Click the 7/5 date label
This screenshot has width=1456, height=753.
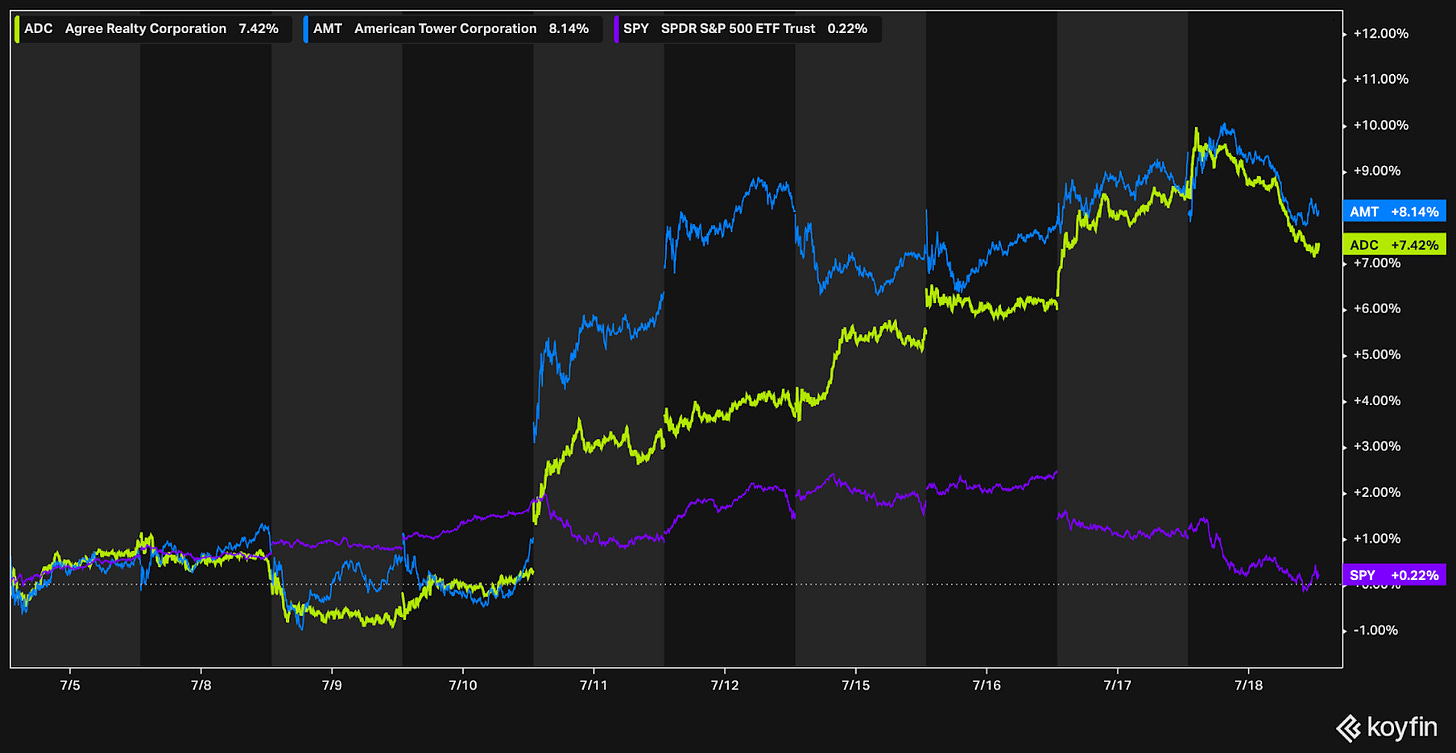click(70, 685)
